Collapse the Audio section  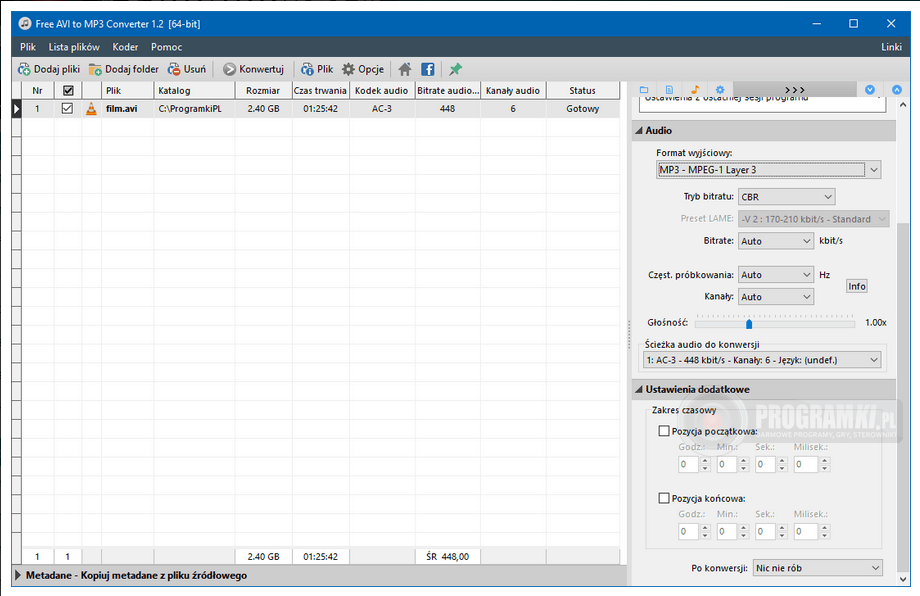coord(639,131)
